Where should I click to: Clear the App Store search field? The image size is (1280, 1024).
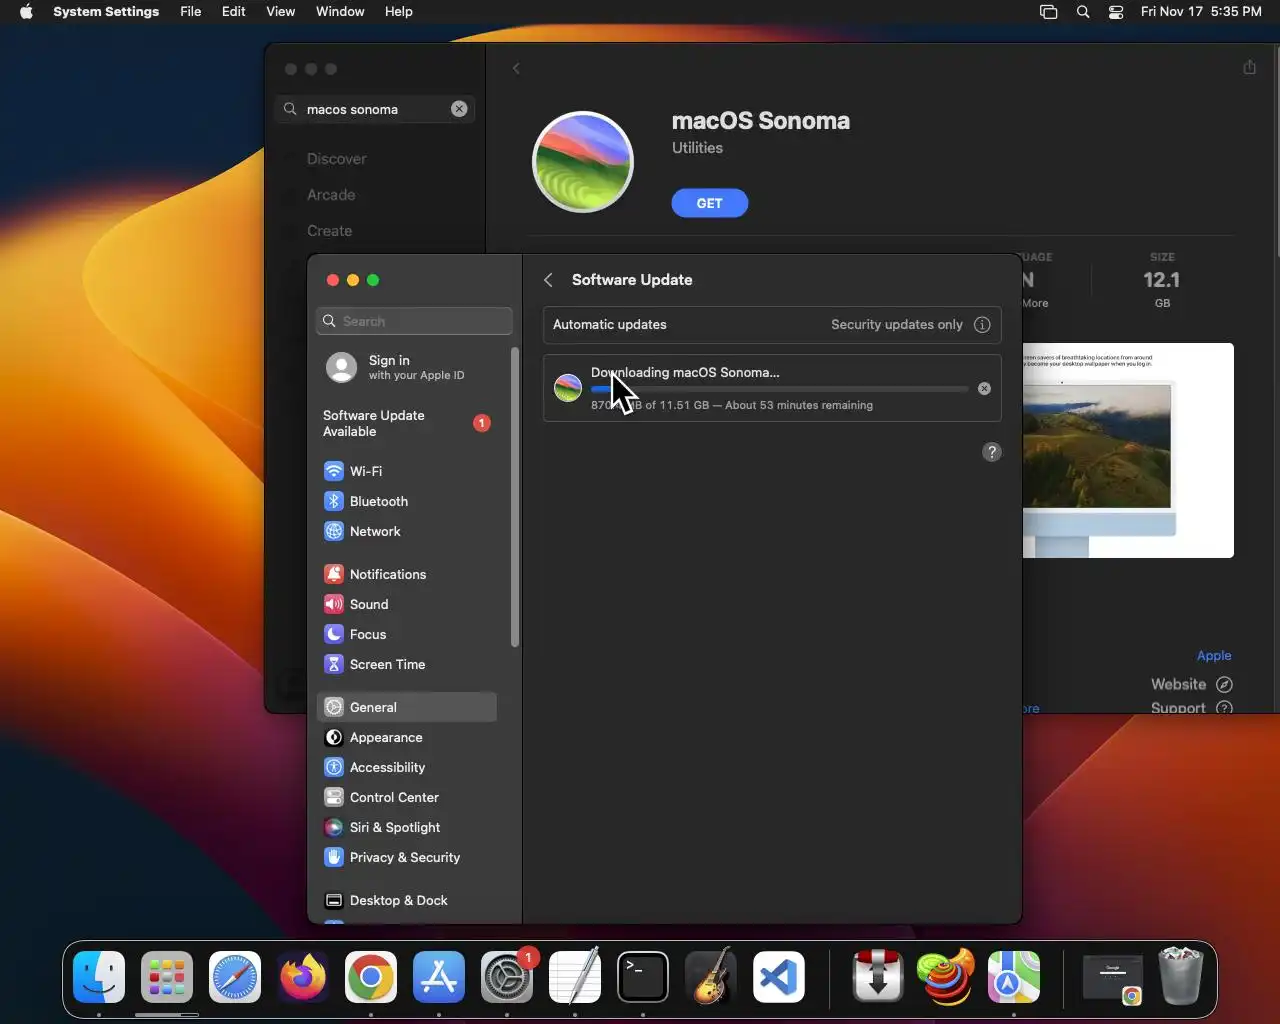click(x=459, y=109)
